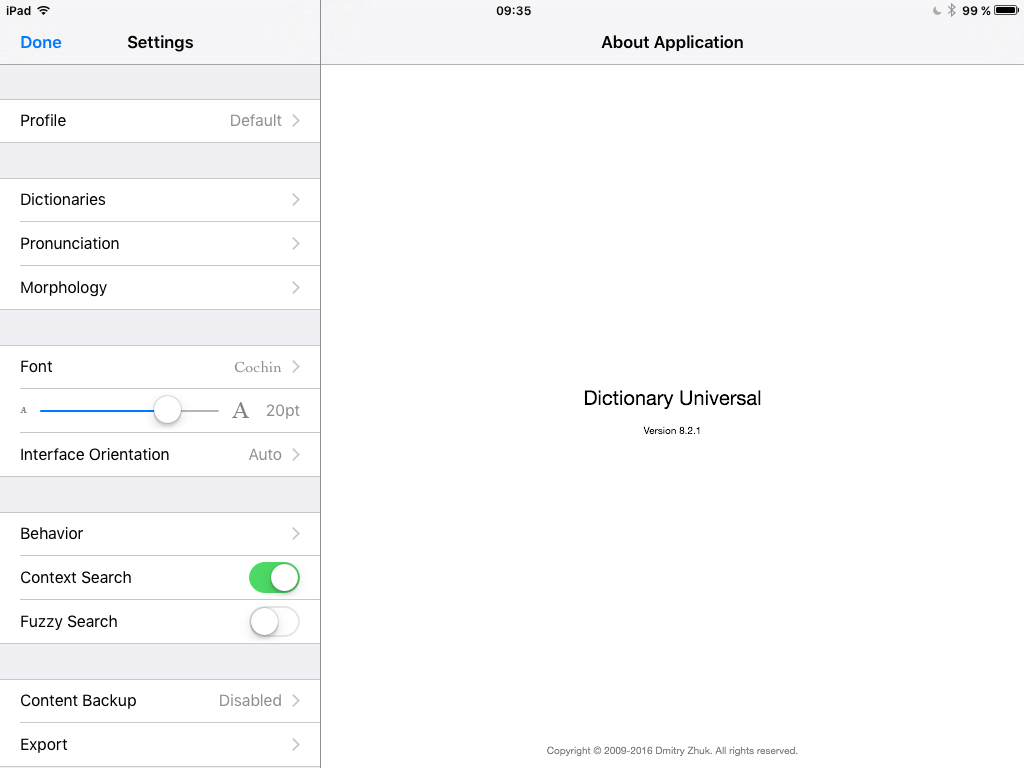The image size is (1024, 768).
Task: Open Behavior settings
Action: pos(160,534)
